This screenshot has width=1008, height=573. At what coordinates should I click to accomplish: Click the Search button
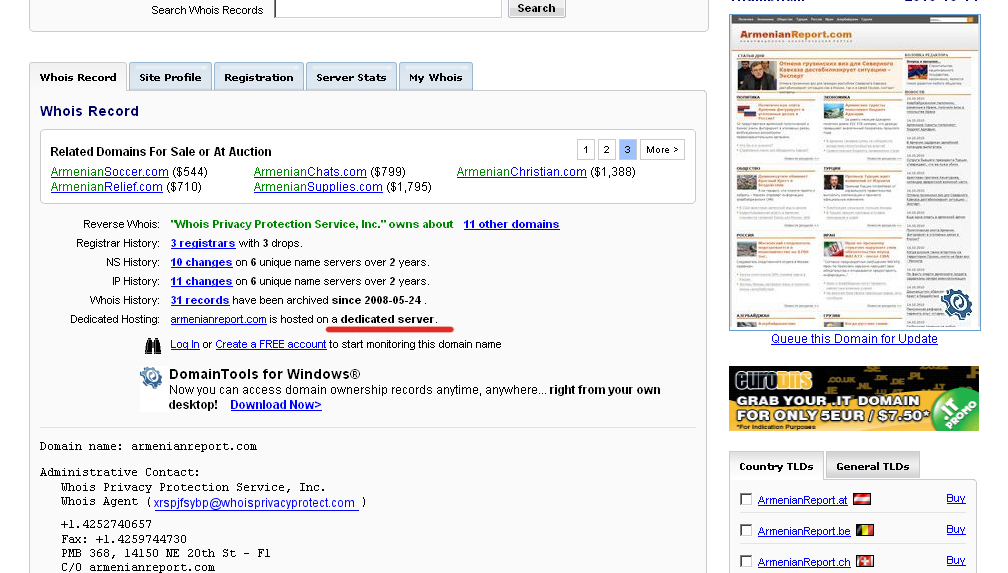point(537,8)
